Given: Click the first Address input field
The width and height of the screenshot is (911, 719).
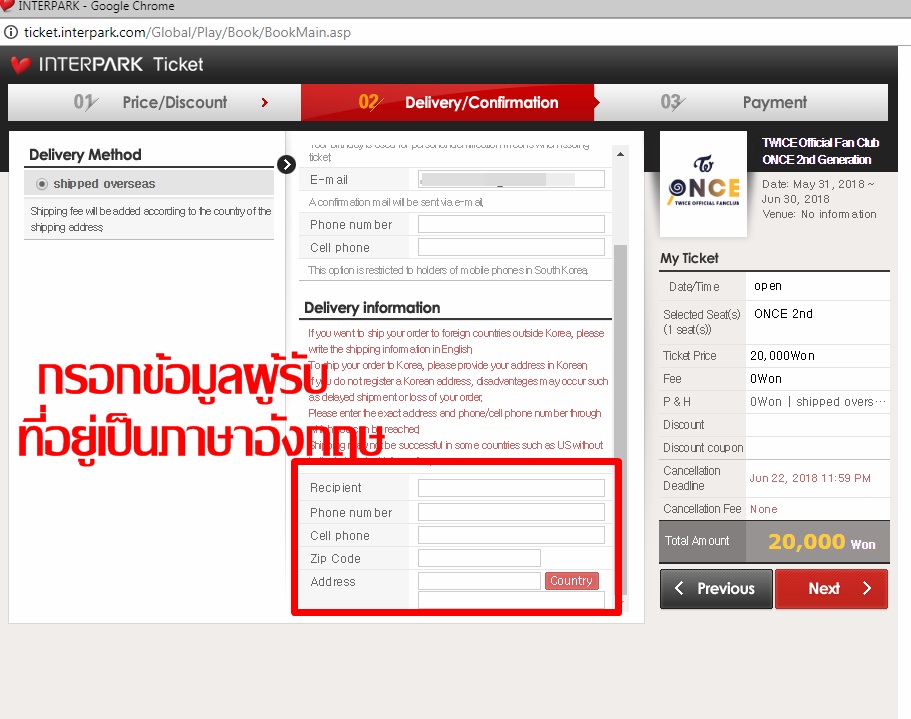Looking at the screenshot, I should (x=479, y=581).
